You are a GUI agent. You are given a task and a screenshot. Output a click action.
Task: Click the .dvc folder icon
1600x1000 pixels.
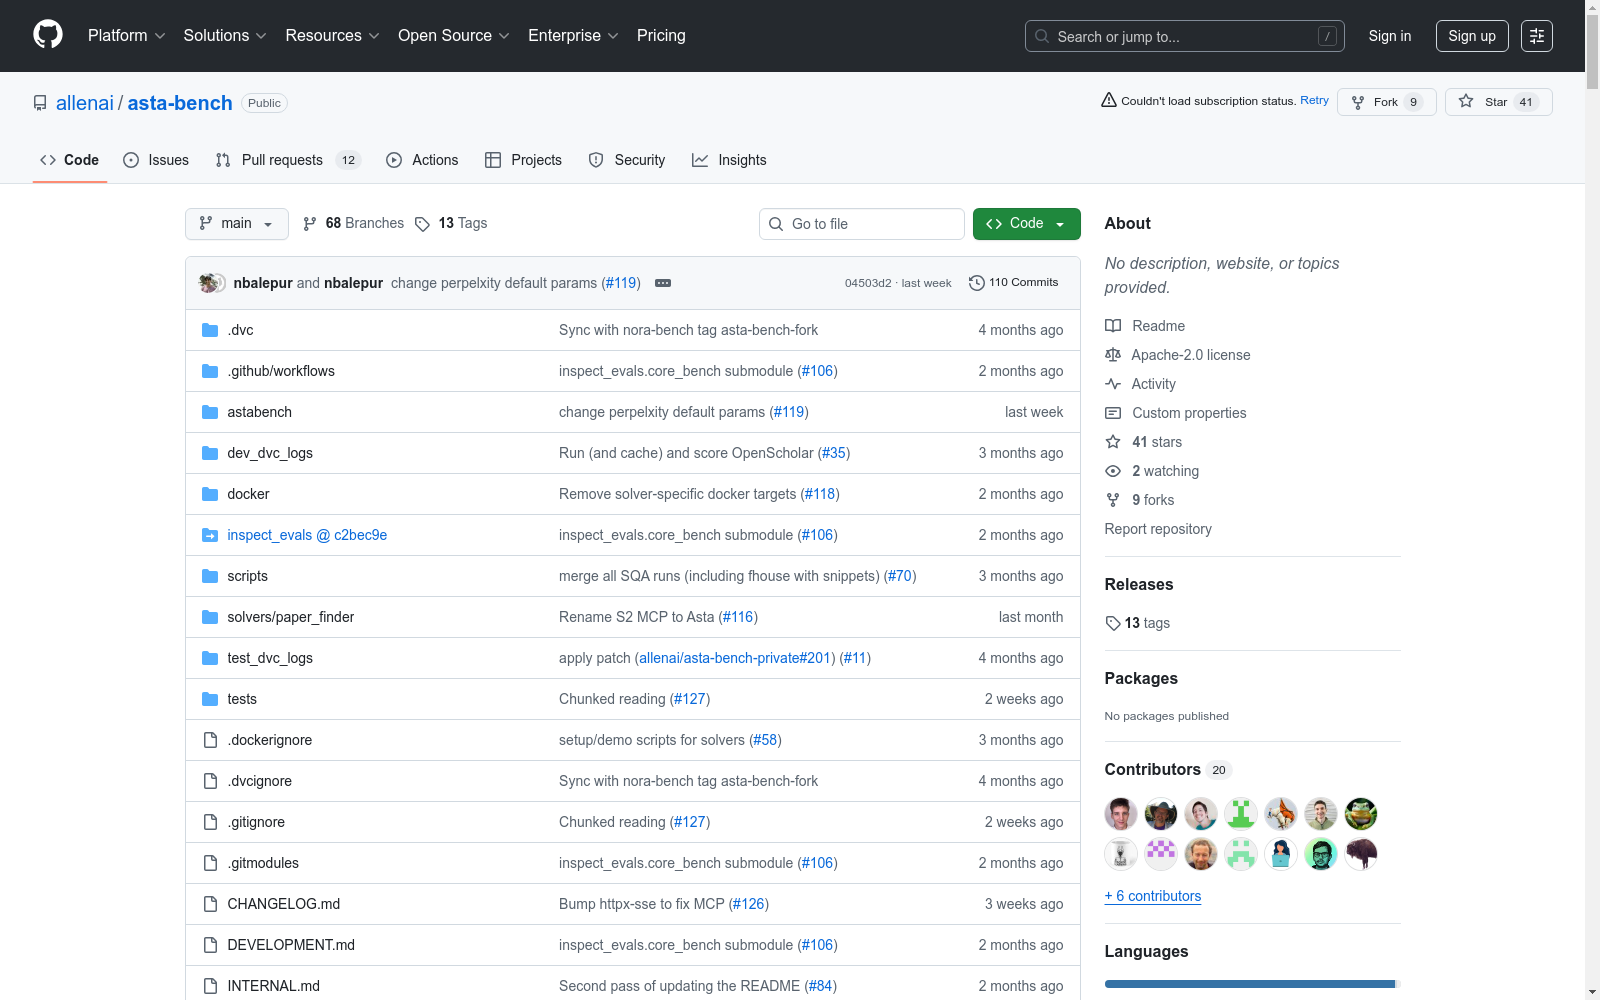pos(210,330)
